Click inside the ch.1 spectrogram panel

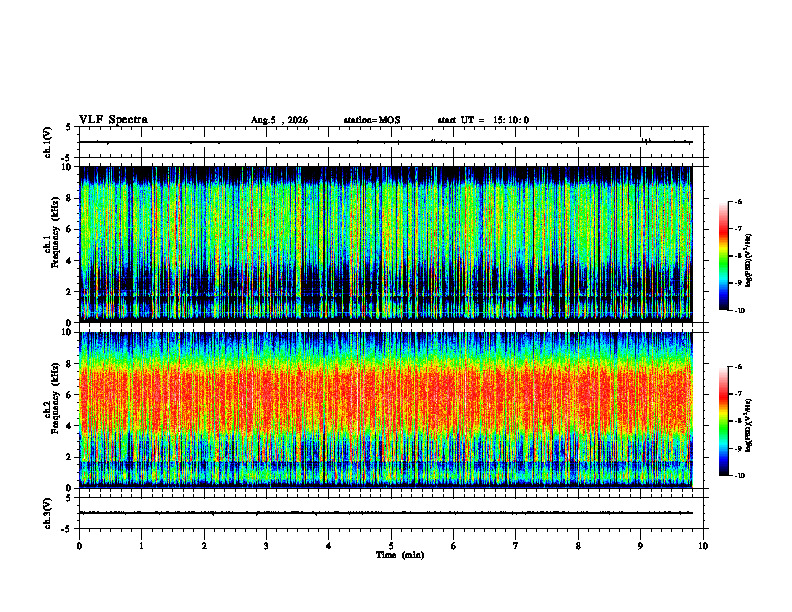click(385, 244)
